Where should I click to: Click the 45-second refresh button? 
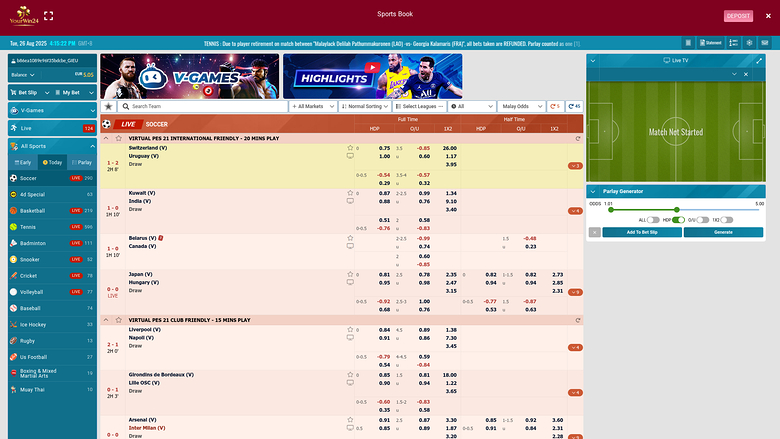pyautogui.click(x=574, y=106)
